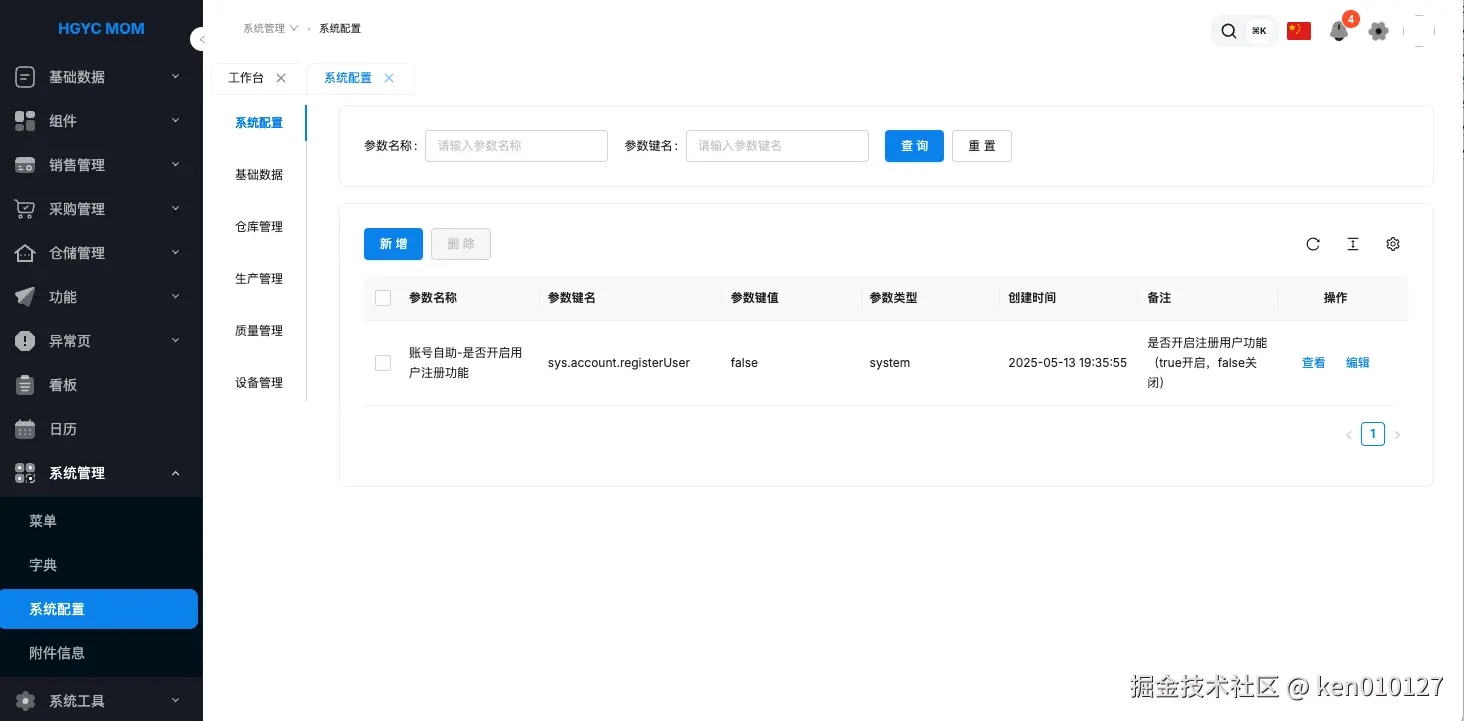Close the 工作台 tab
The height and width of the screenshot is (721, 1464).
pyautogui.click(x=281, y=78)
